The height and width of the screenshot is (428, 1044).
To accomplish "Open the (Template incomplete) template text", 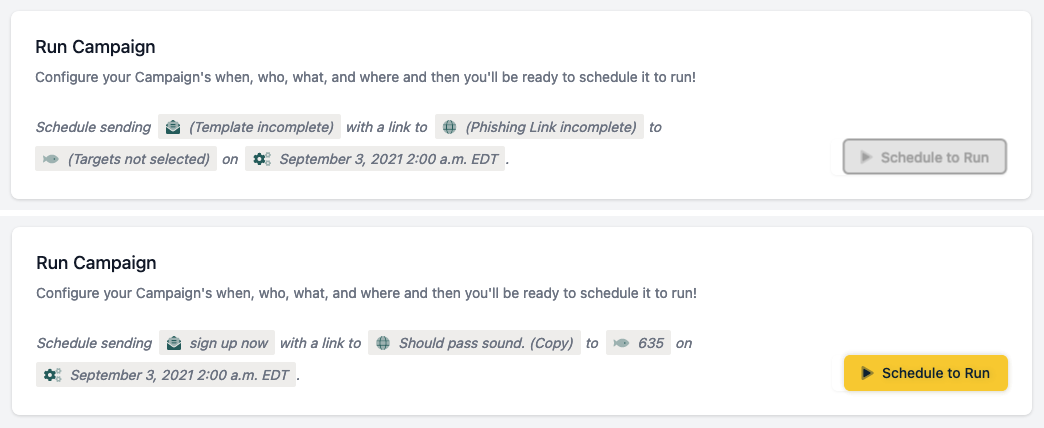I will coord(261,127).
